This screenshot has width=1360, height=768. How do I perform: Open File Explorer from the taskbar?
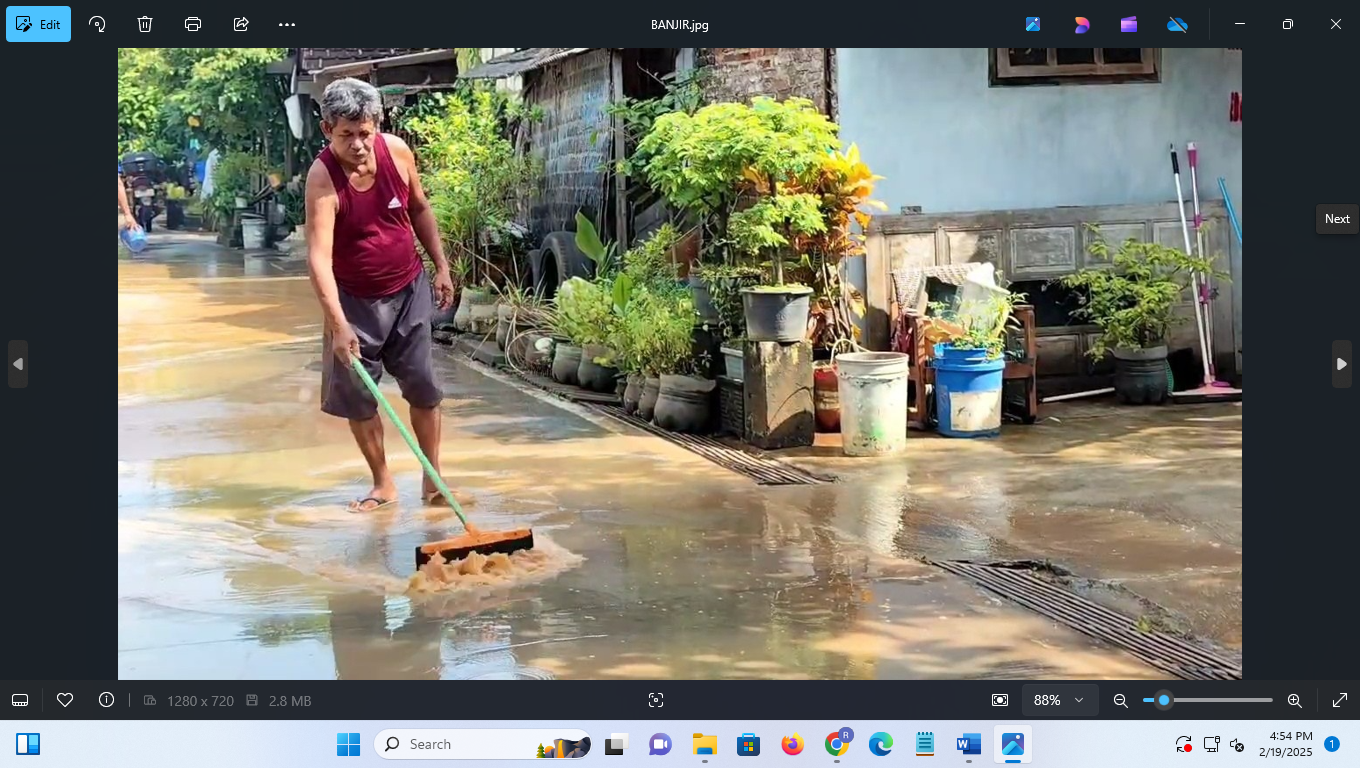pyautogui.click(x=705, y=744)
